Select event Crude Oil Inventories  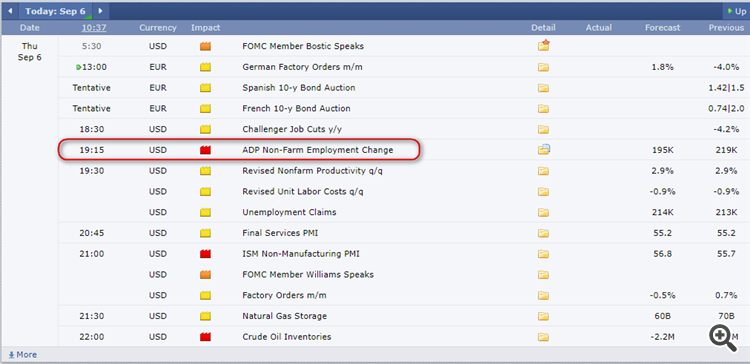coord(287,337)
